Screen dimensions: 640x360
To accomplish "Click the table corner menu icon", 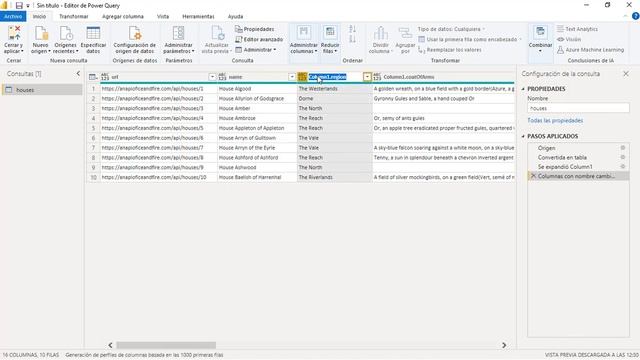I will pos(93,77).
